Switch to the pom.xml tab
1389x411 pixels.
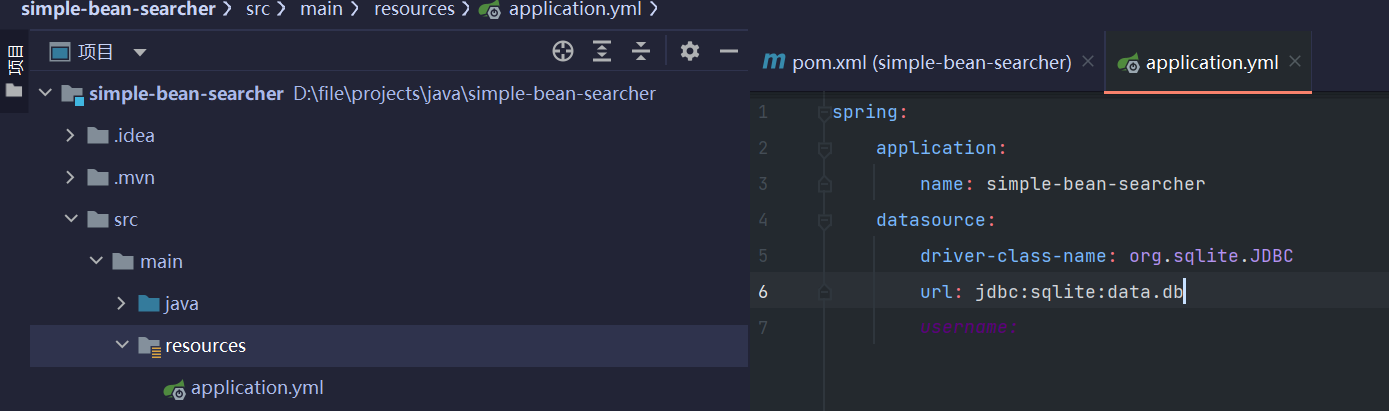[931, 62]
